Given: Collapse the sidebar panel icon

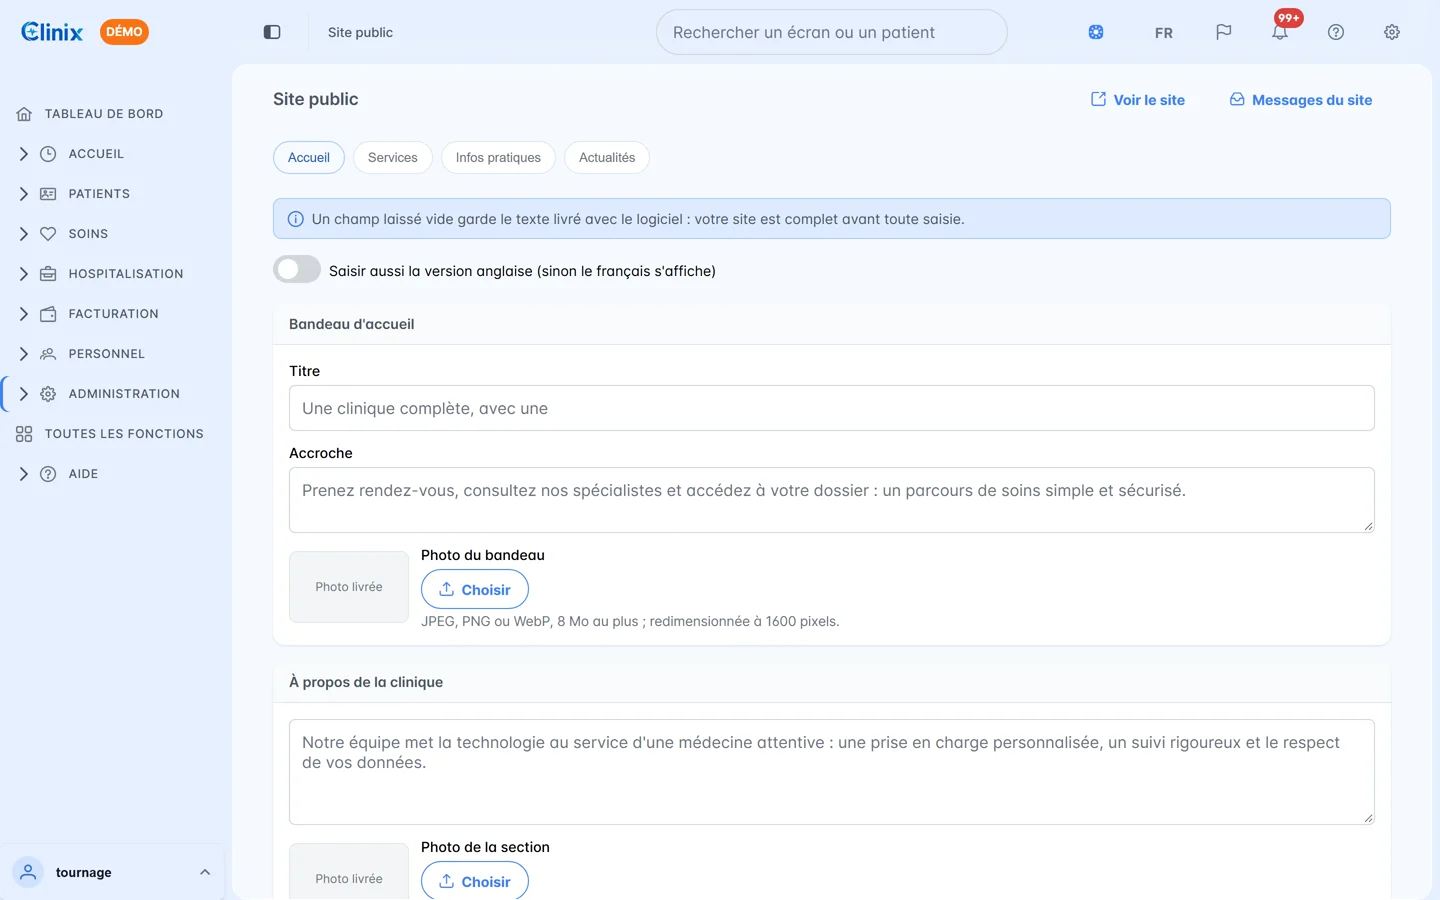Looking at the screenshot, I should click(272, 32).
